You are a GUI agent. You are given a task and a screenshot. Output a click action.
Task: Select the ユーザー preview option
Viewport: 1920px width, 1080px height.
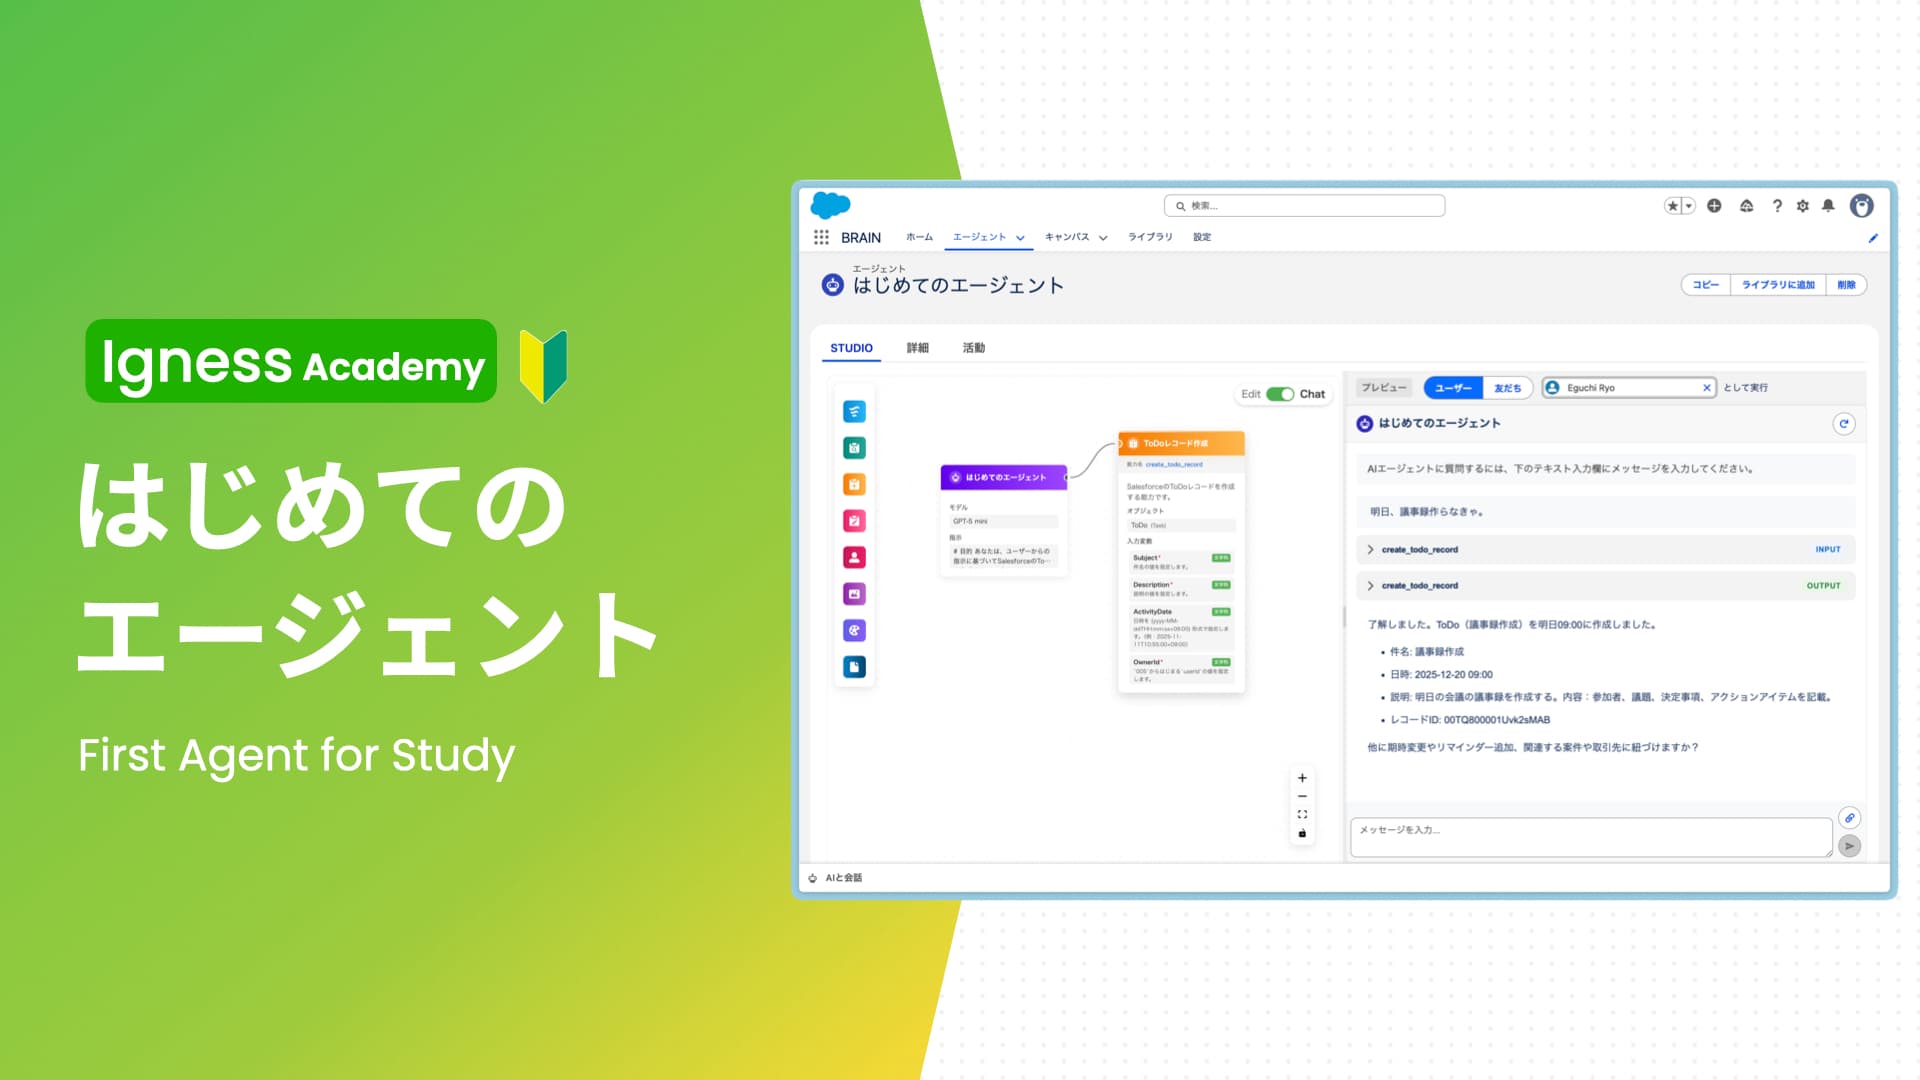(x=1452, y=388)
